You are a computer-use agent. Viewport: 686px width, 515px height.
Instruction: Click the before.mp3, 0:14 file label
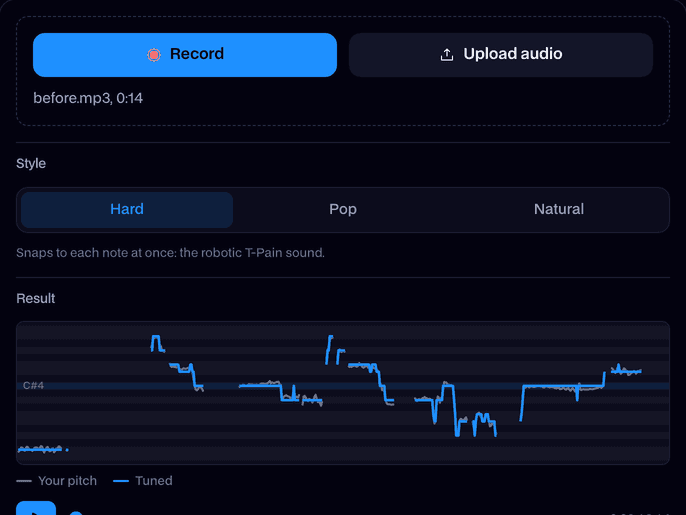point(88,98)
